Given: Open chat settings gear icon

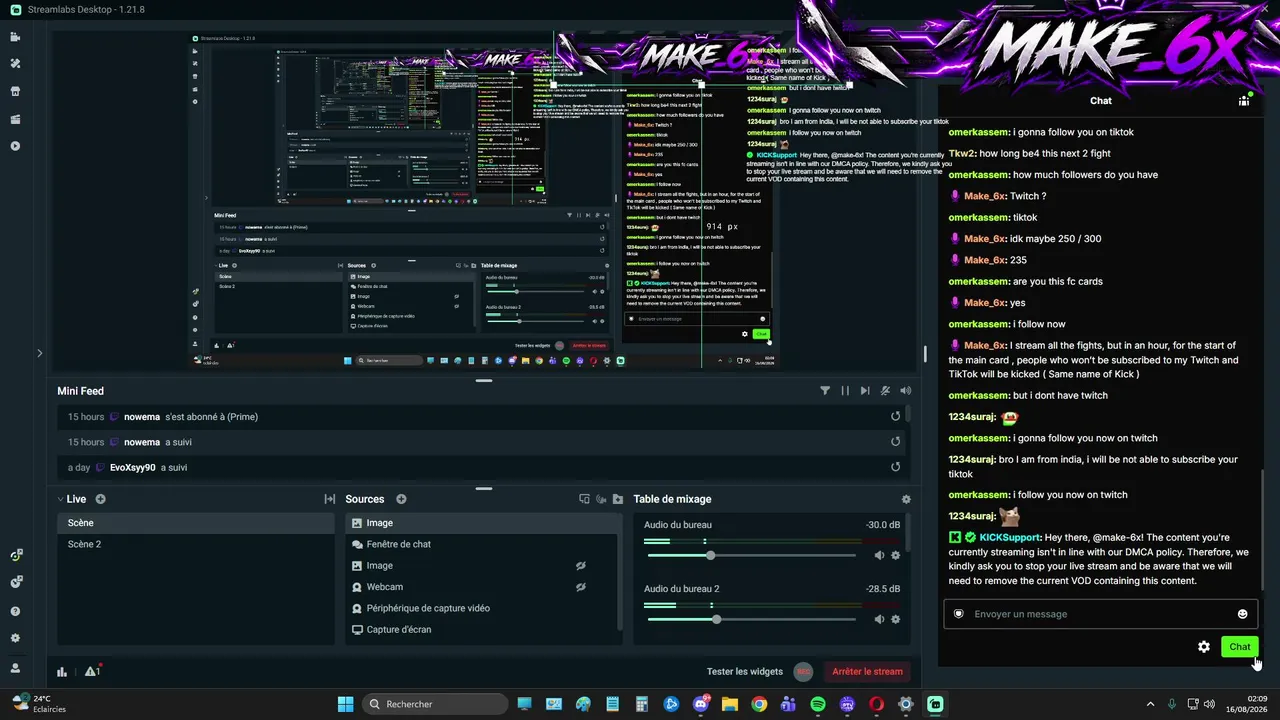Looking at the screenshot, I should pyautogui.click(x=1204, y=647).
